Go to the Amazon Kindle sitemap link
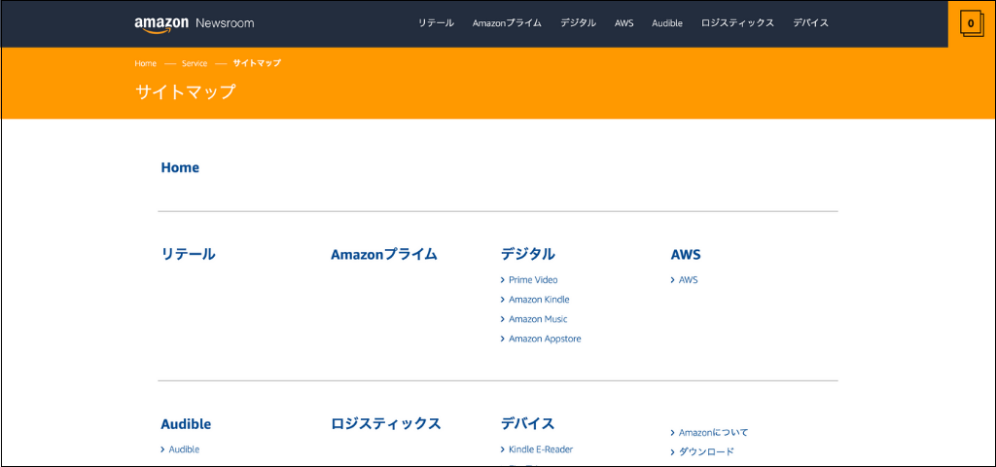 (x=539, y=300)
